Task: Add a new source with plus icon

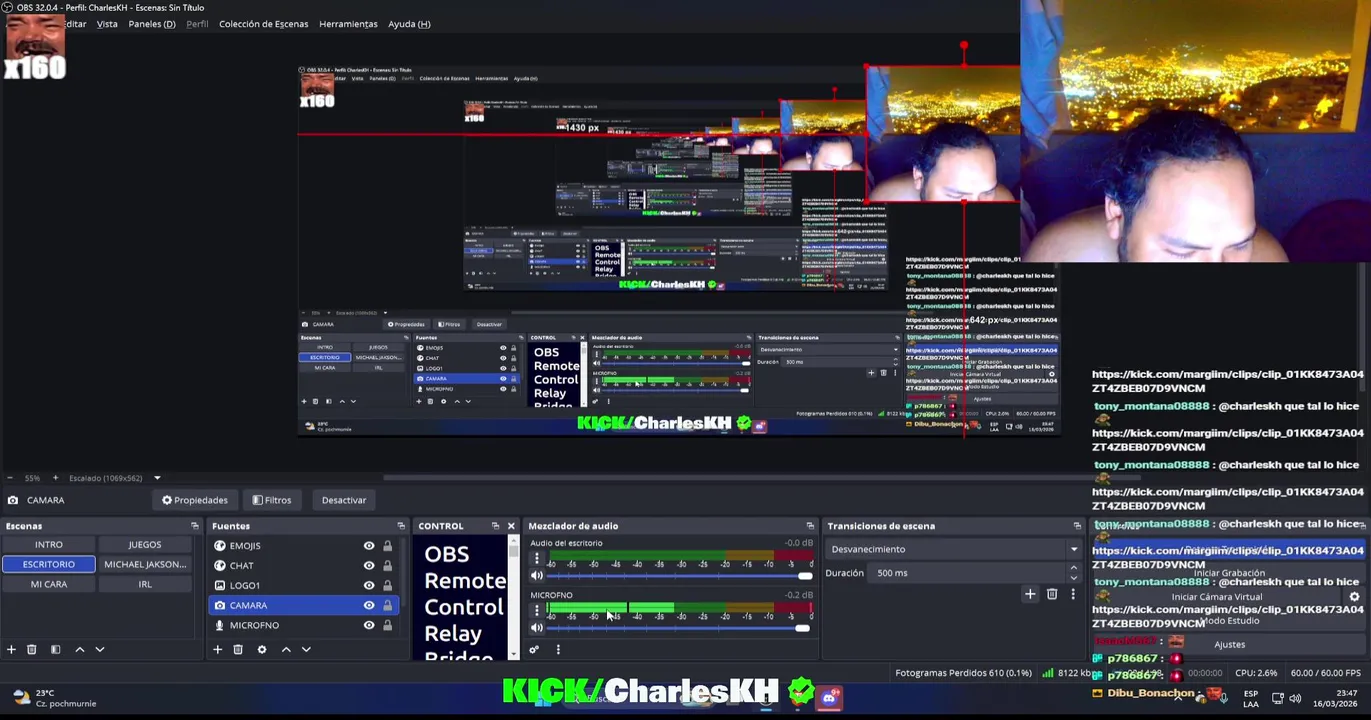Action: tap(217, 650)
